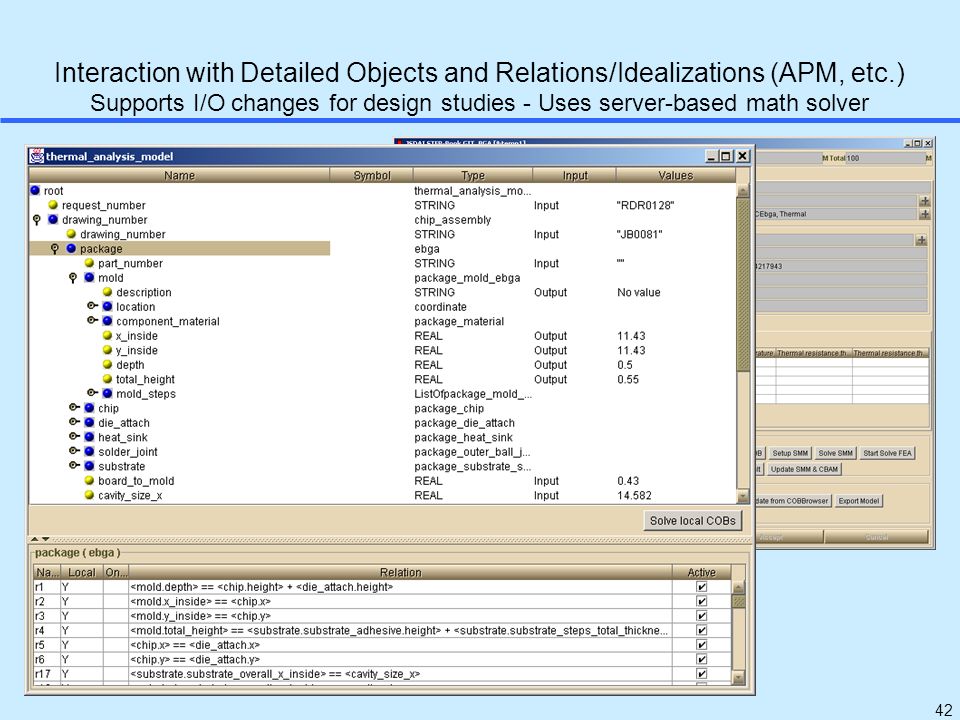Click yellow icon beside depth

coord(108,364)
